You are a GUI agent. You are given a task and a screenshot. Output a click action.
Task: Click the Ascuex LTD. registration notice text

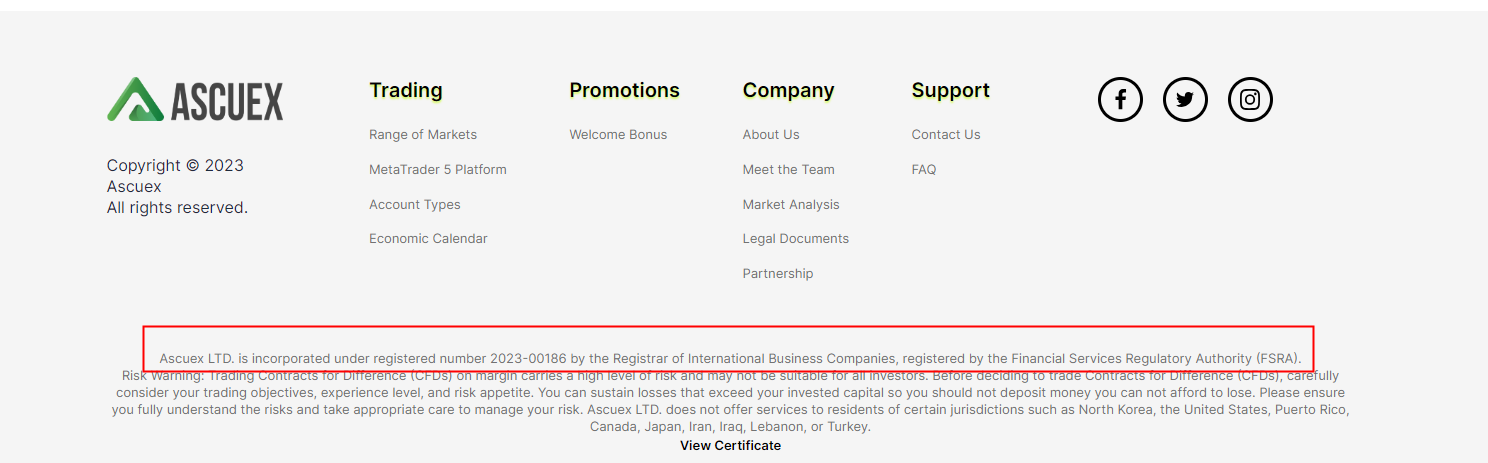[x=730, y=358]
